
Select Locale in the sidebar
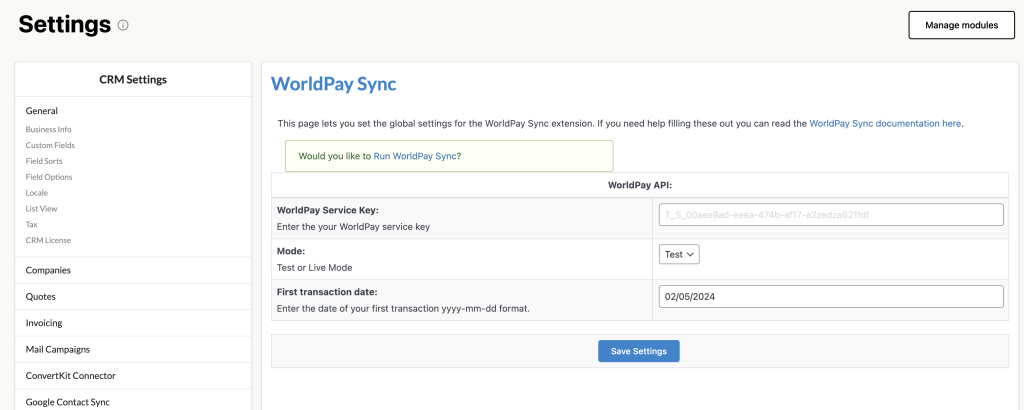tap(37, 193)
